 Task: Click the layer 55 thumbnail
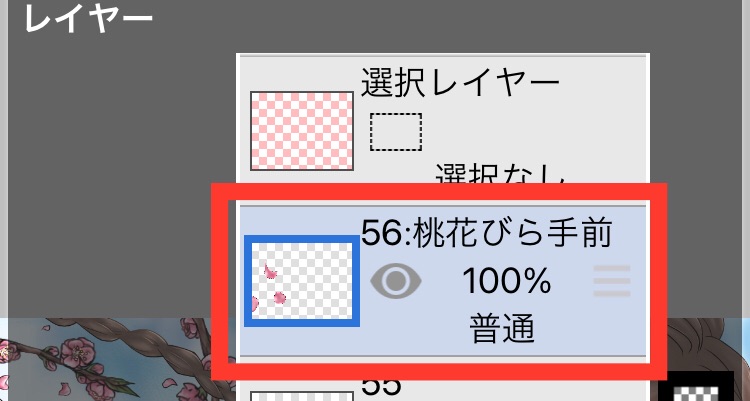click(302, 396)
